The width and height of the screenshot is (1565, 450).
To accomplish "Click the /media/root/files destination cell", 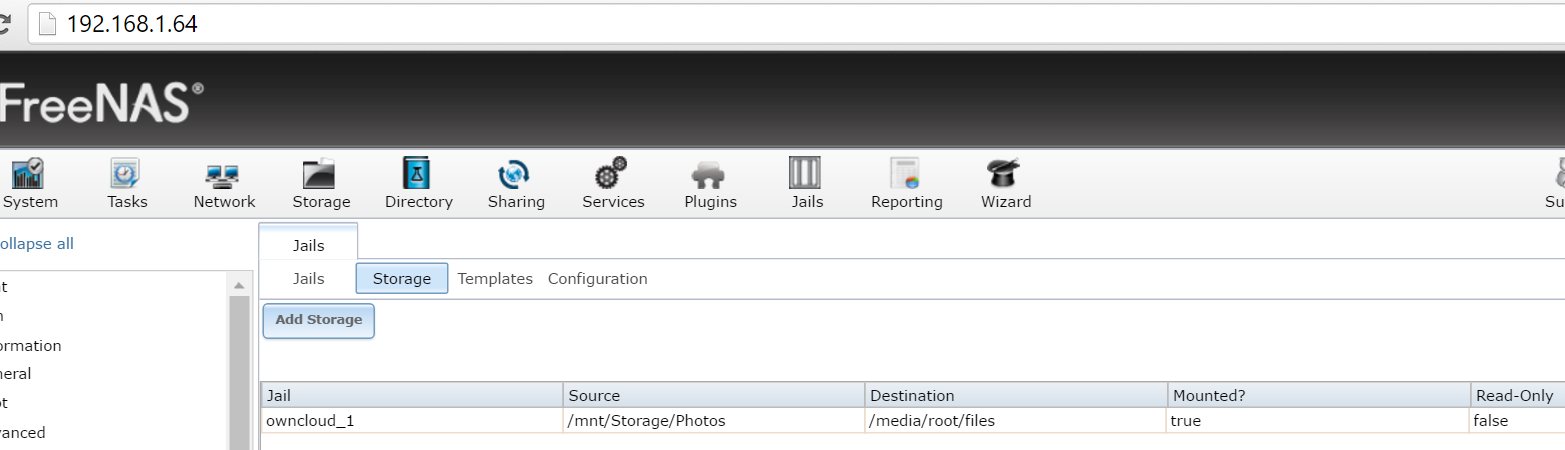I will (1016, 421).
